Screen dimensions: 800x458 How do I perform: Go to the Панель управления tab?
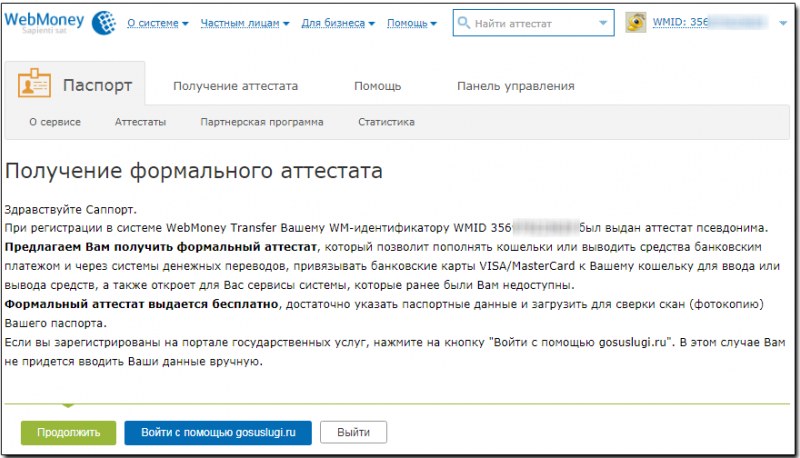[516, 86]
